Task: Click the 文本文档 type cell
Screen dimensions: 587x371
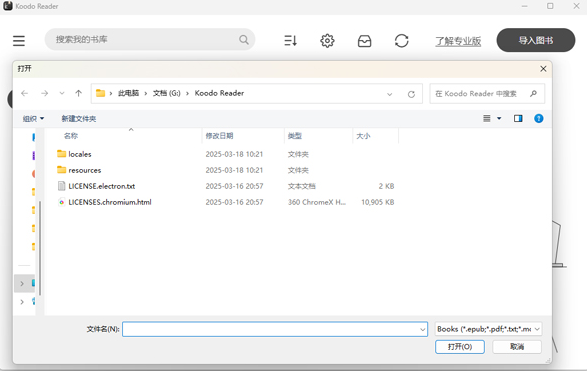Action: click(x=301, y=186)
